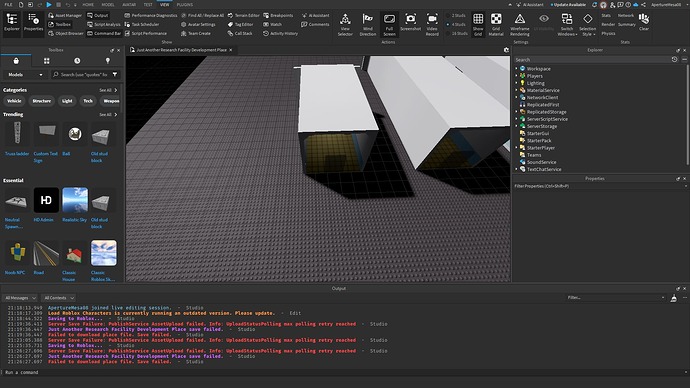Open the Models category dropdown in Toolbox
This screenshot has width=690, height=388.
tap(25, 75)
